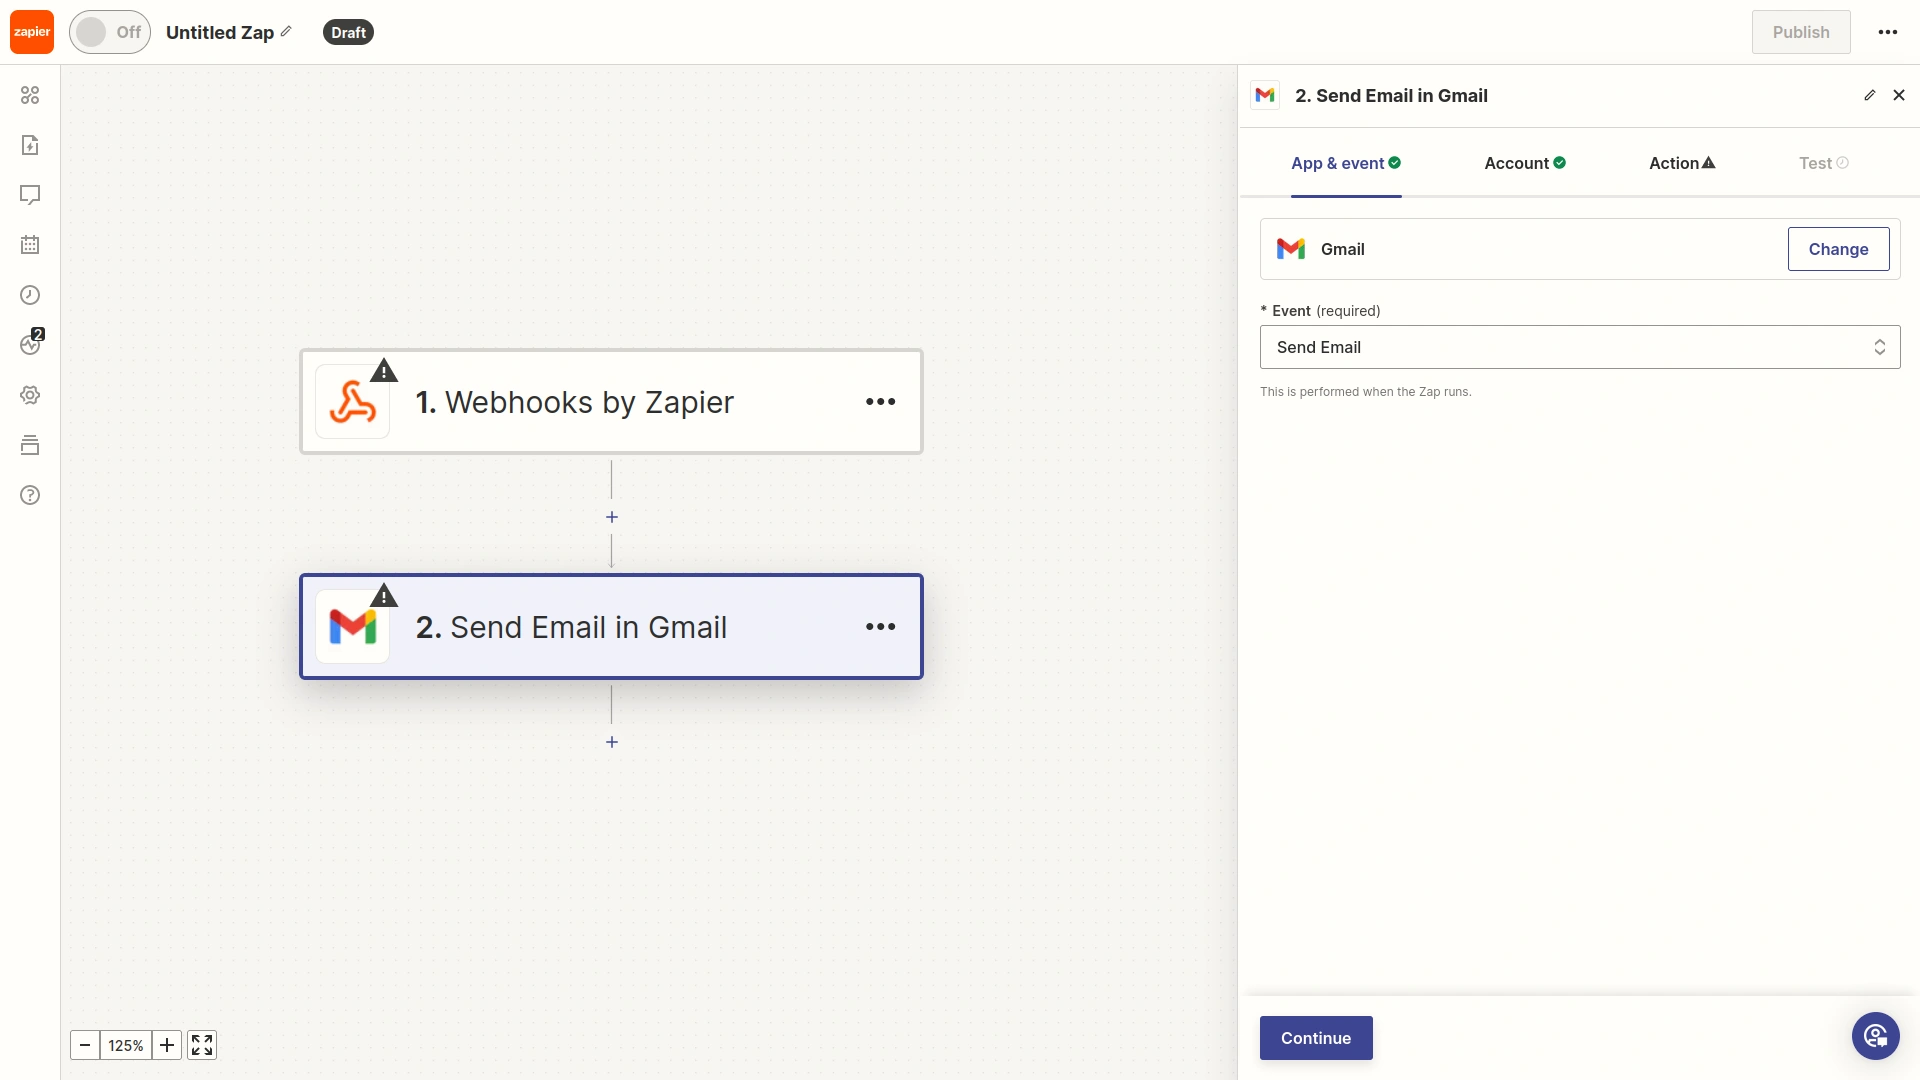Open the Zap templates sidebar icon
Screen dimensions: 1920x1080
(x=30, y=144)
